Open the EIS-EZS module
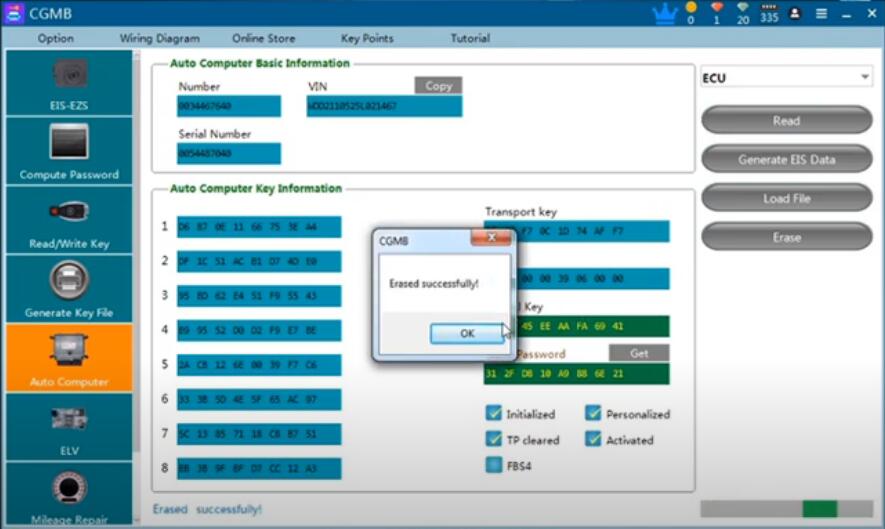885x529 pixels. [x=69, y=82]
